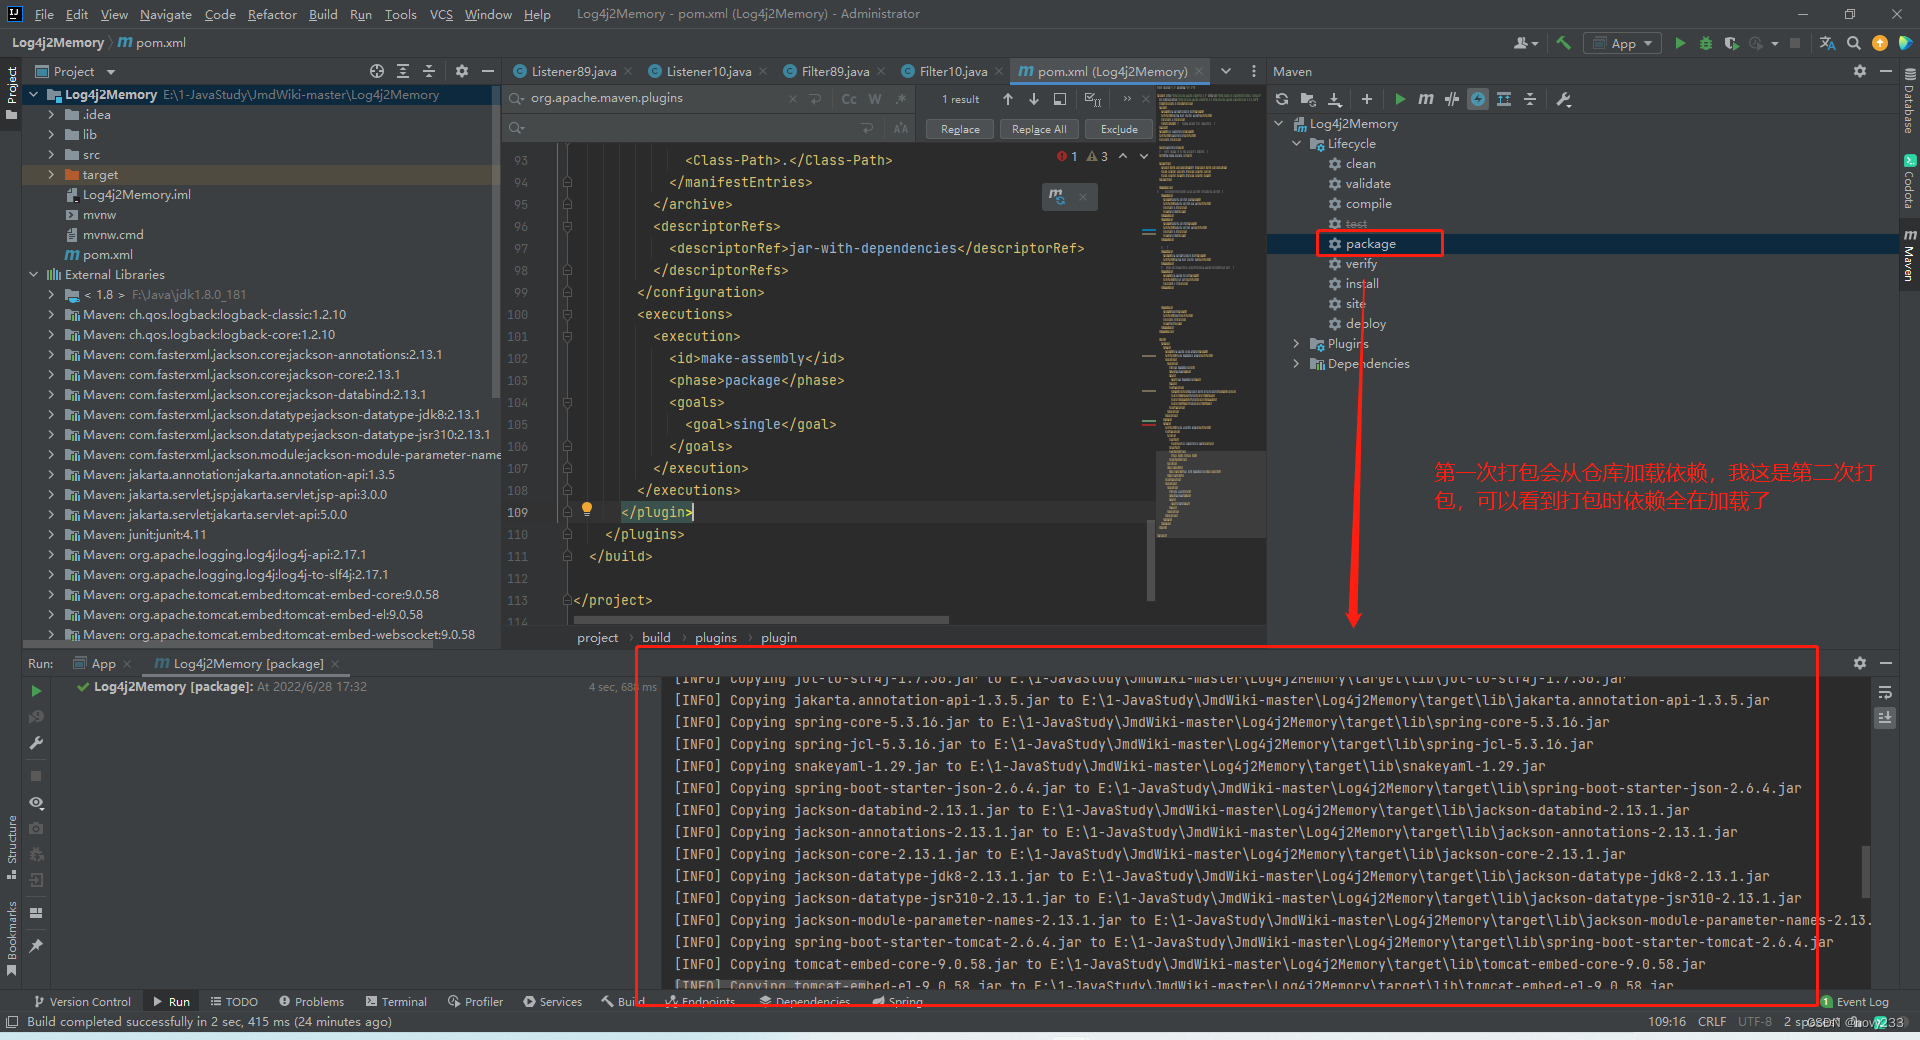Screen dimensions: 1920x1040
Task: Open Project panel settings gear
Action: click(x=462, y=71)
